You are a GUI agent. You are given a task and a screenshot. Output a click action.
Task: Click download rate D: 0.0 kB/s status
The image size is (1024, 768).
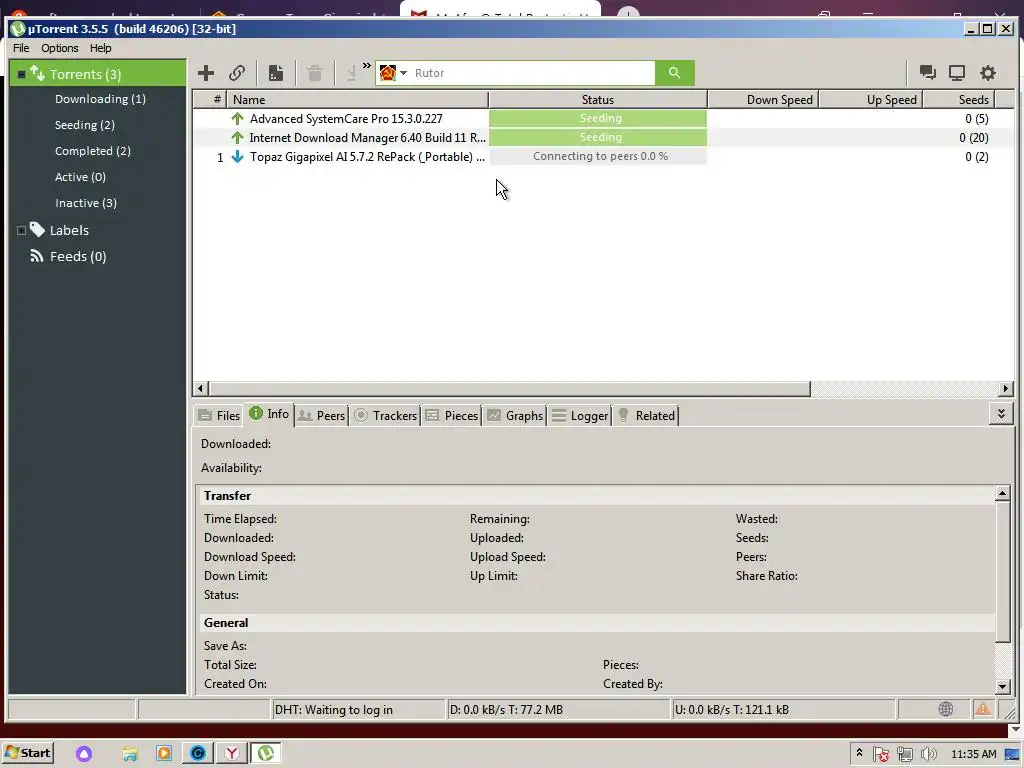click(x=559, y=710)
